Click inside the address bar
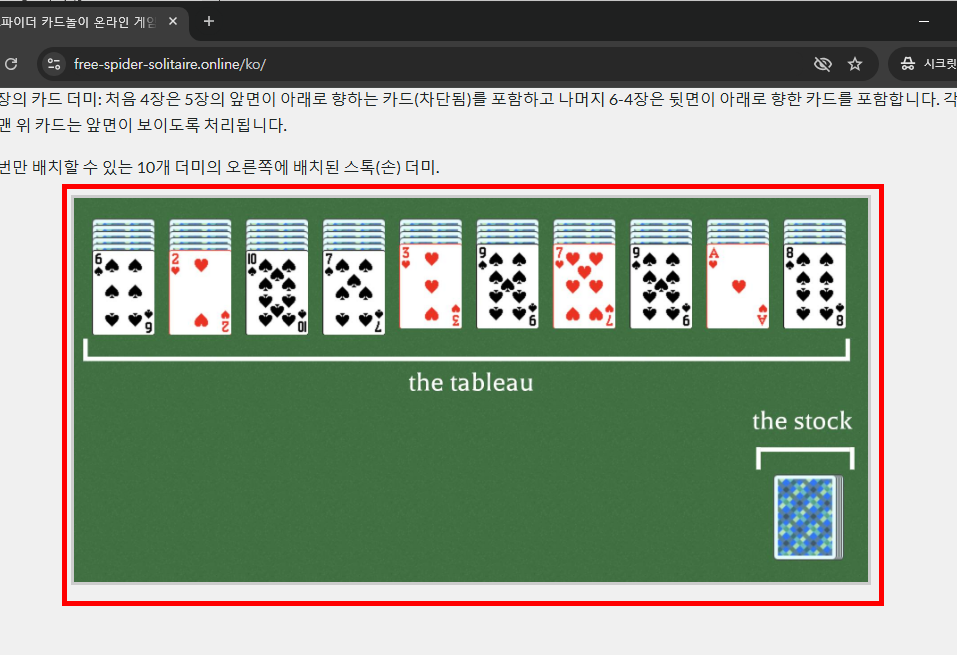Screen dimensions: 957x655 coord(300,63)
